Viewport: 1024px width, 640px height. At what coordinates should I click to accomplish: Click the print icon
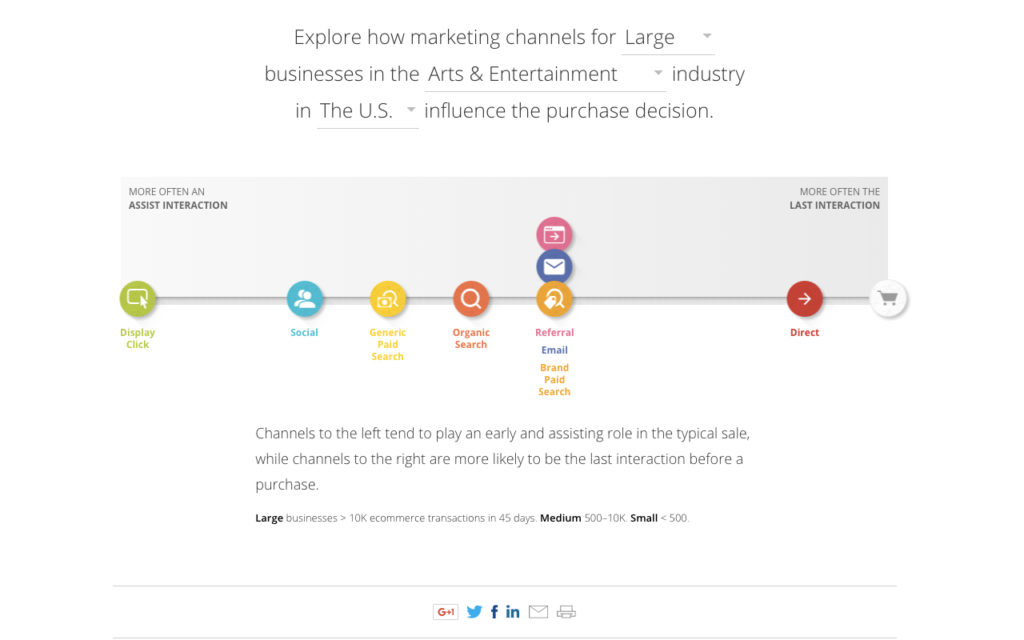click(x=565, y=611)
